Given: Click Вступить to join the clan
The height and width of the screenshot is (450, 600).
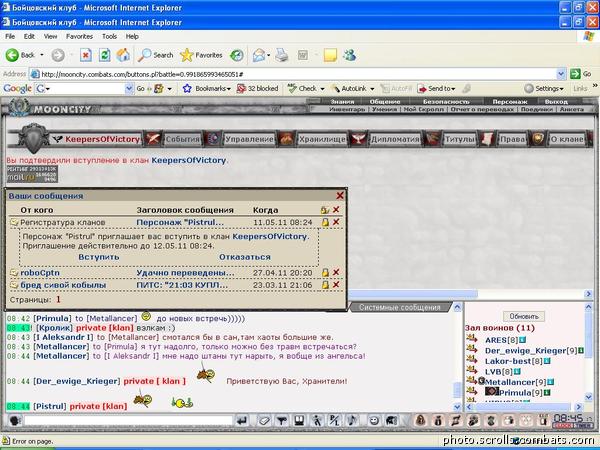Looking at the screenshot, I should [99, 257].
